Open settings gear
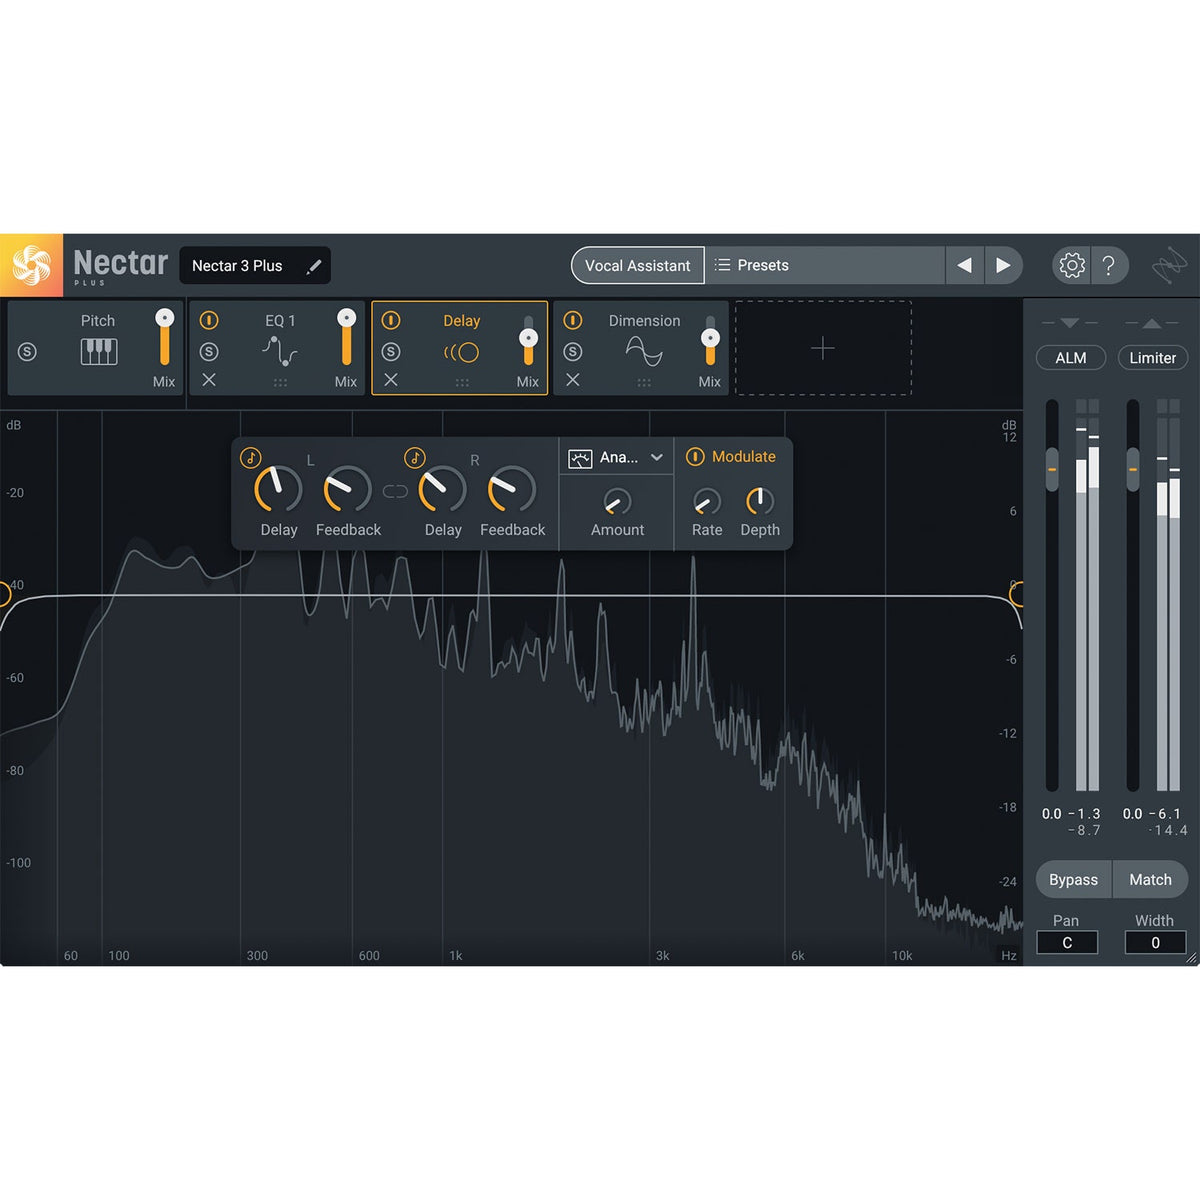The width and height of the screenshot is (1200, 1200). tap(1071, 265)
